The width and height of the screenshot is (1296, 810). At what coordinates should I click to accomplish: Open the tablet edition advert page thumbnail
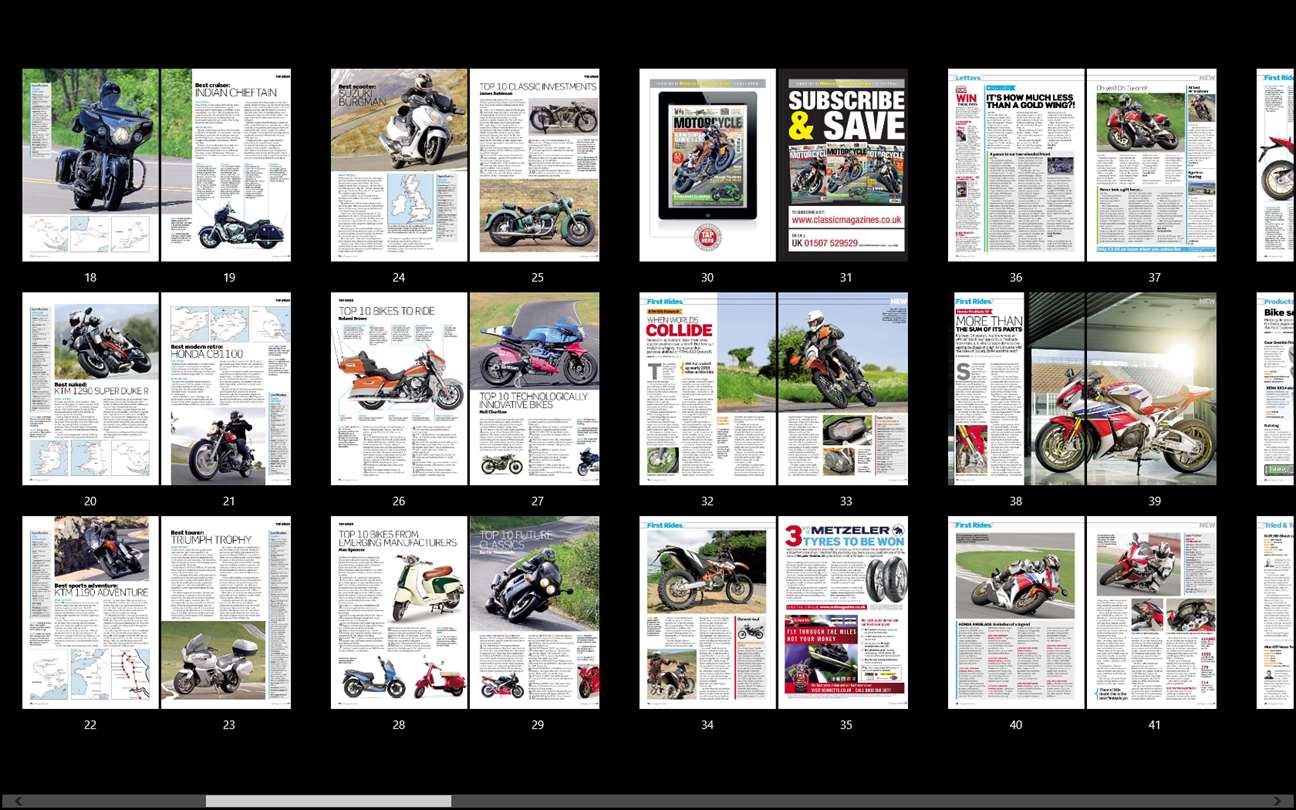pyautogui.click(x=708, y=165)
